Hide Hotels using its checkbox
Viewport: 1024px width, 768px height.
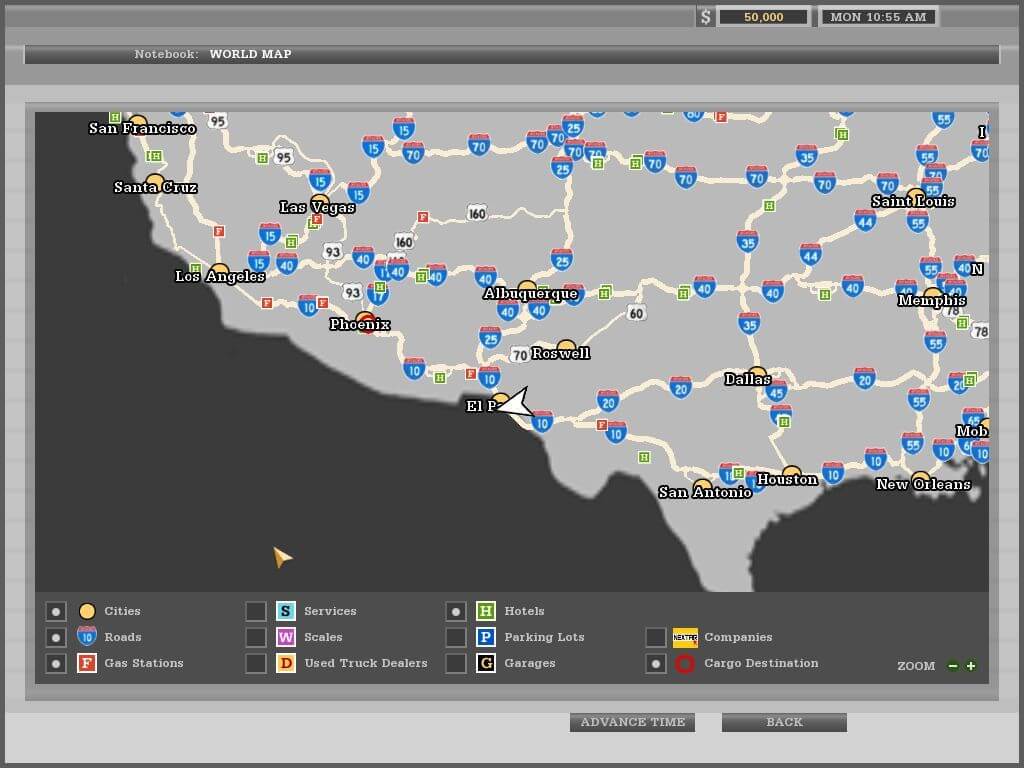(456, 611)
